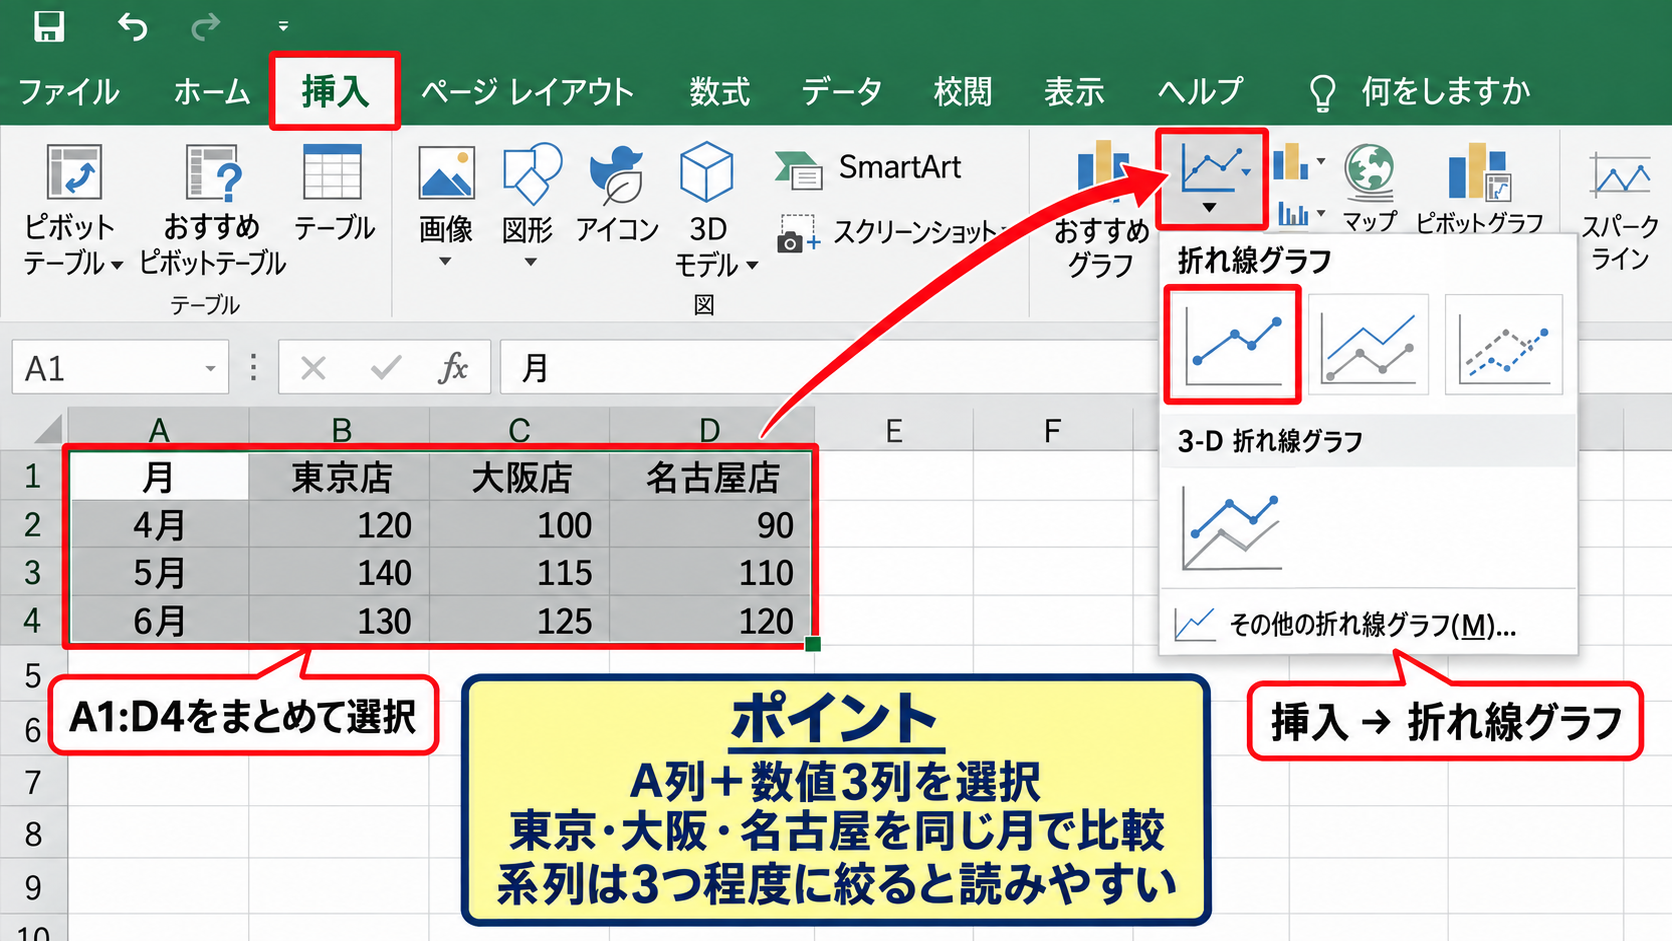
Task: Click the ピボットグラフ icon
Action: (x=1480, y=188)
